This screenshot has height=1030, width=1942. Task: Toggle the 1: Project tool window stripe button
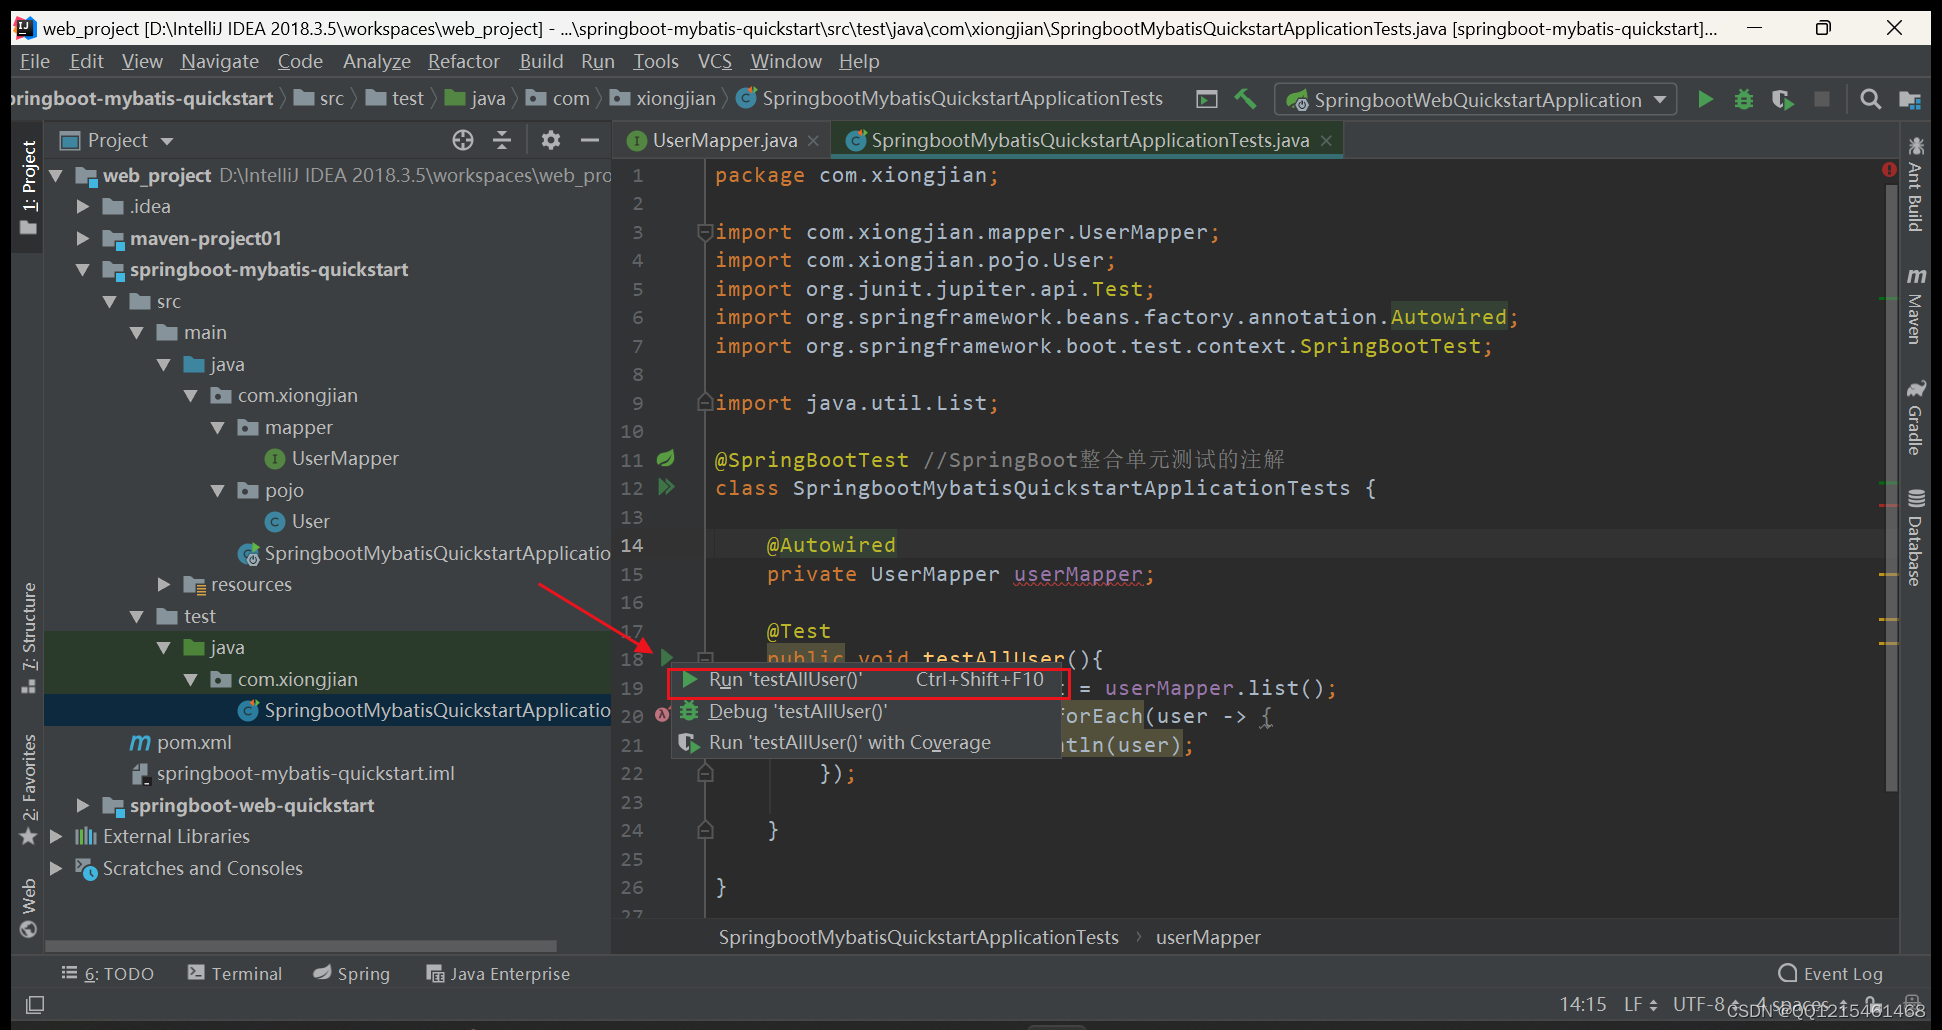pos(29,186)
